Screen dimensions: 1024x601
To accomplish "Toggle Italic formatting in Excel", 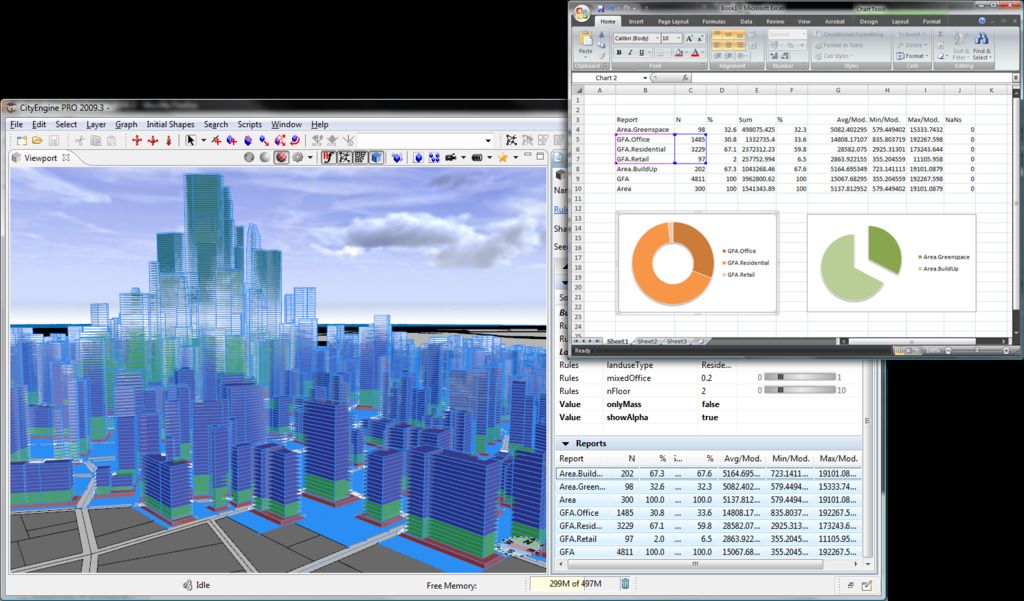I will [x=629, y=52].
